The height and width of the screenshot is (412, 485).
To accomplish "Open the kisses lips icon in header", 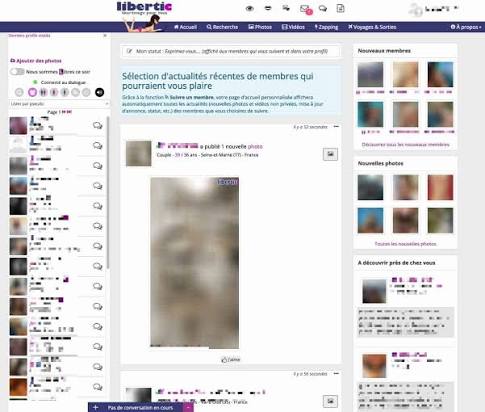I will [x=268, y=8].
